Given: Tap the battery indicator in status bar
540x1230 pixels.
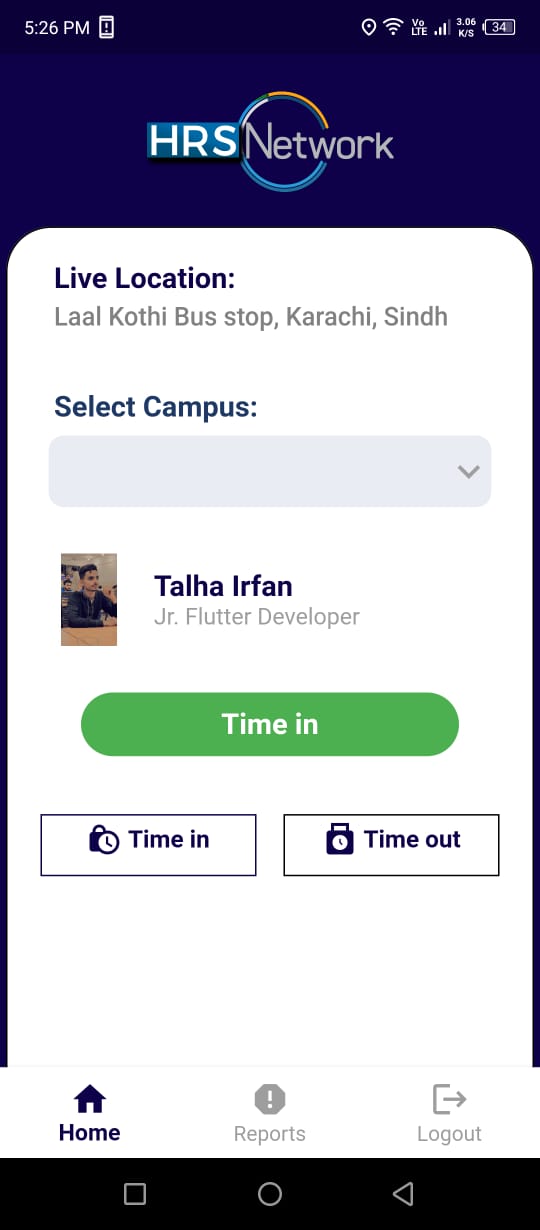Looking at the screenshot, I should (499, 27).
